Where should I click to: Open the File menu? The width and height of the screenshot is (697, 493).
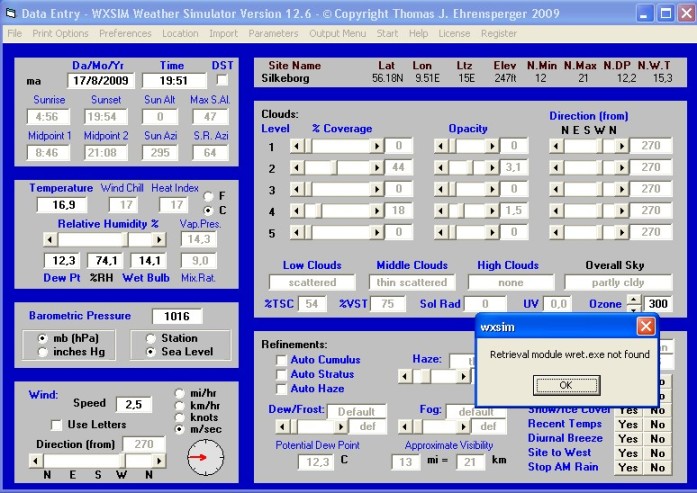[15, 33]
